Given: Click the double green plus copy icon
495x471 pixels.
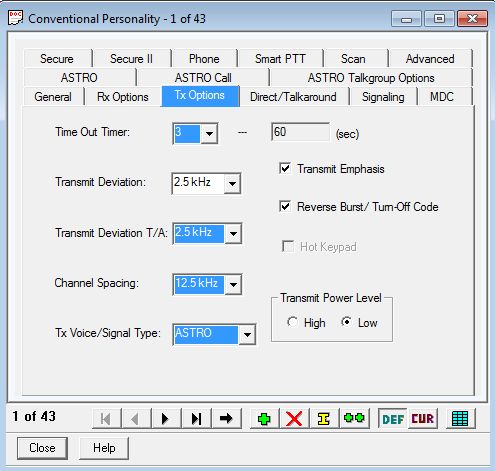Looking at the screenshot, I should pyautogui.click(x=354, y=418).
